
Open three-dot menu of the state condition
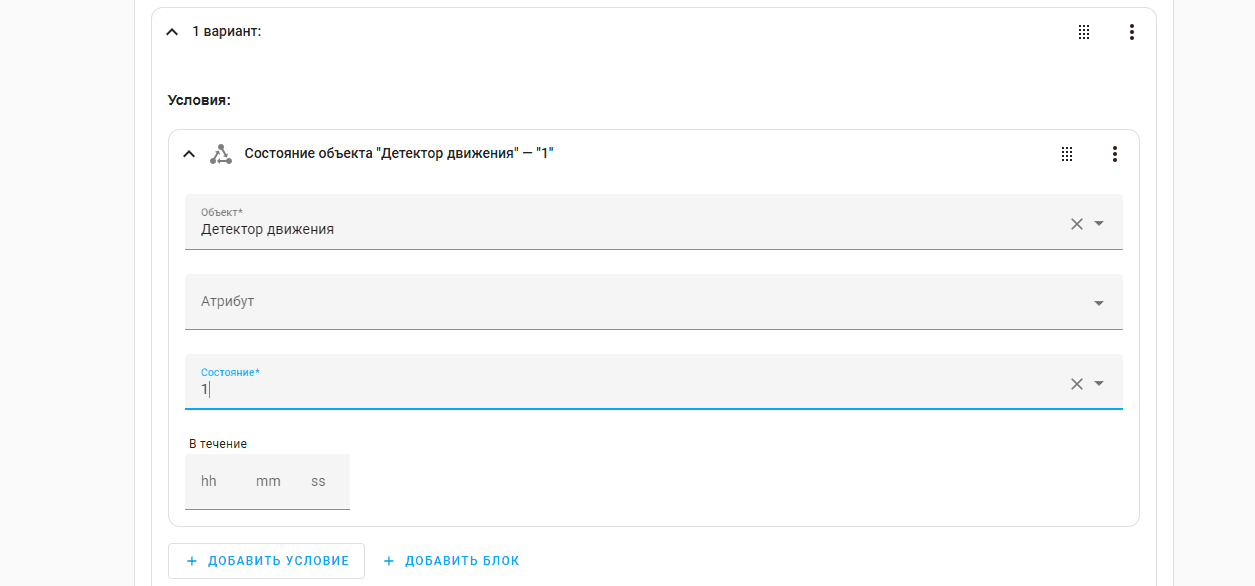pyautogui.click(x=1115, y=154)
